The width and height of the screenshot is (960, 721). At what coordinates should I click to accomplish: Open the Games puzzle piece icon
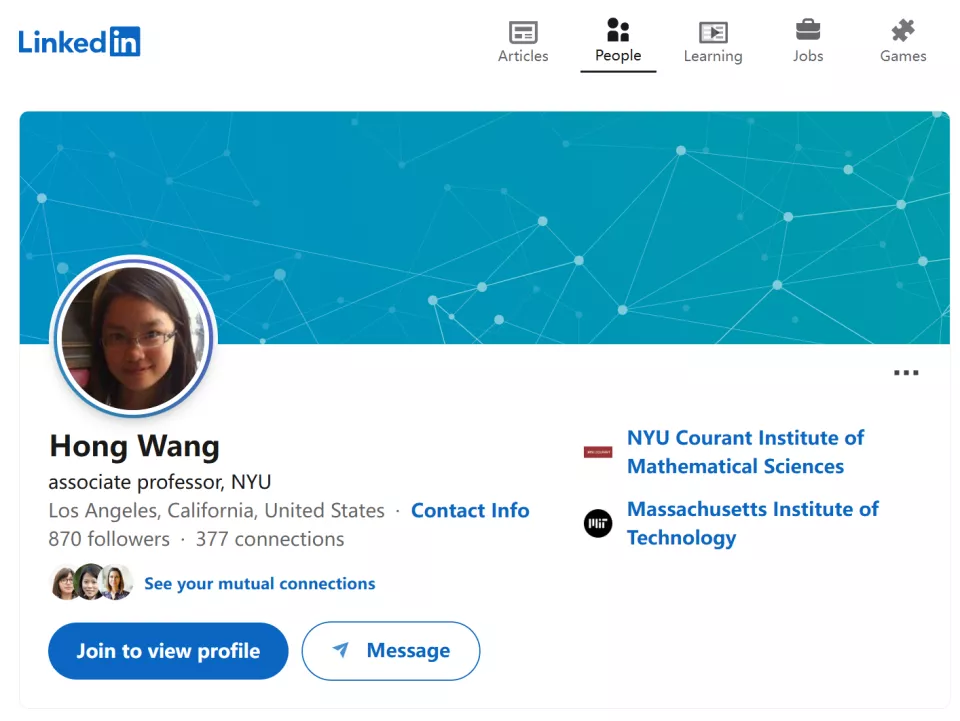point(903,30)
